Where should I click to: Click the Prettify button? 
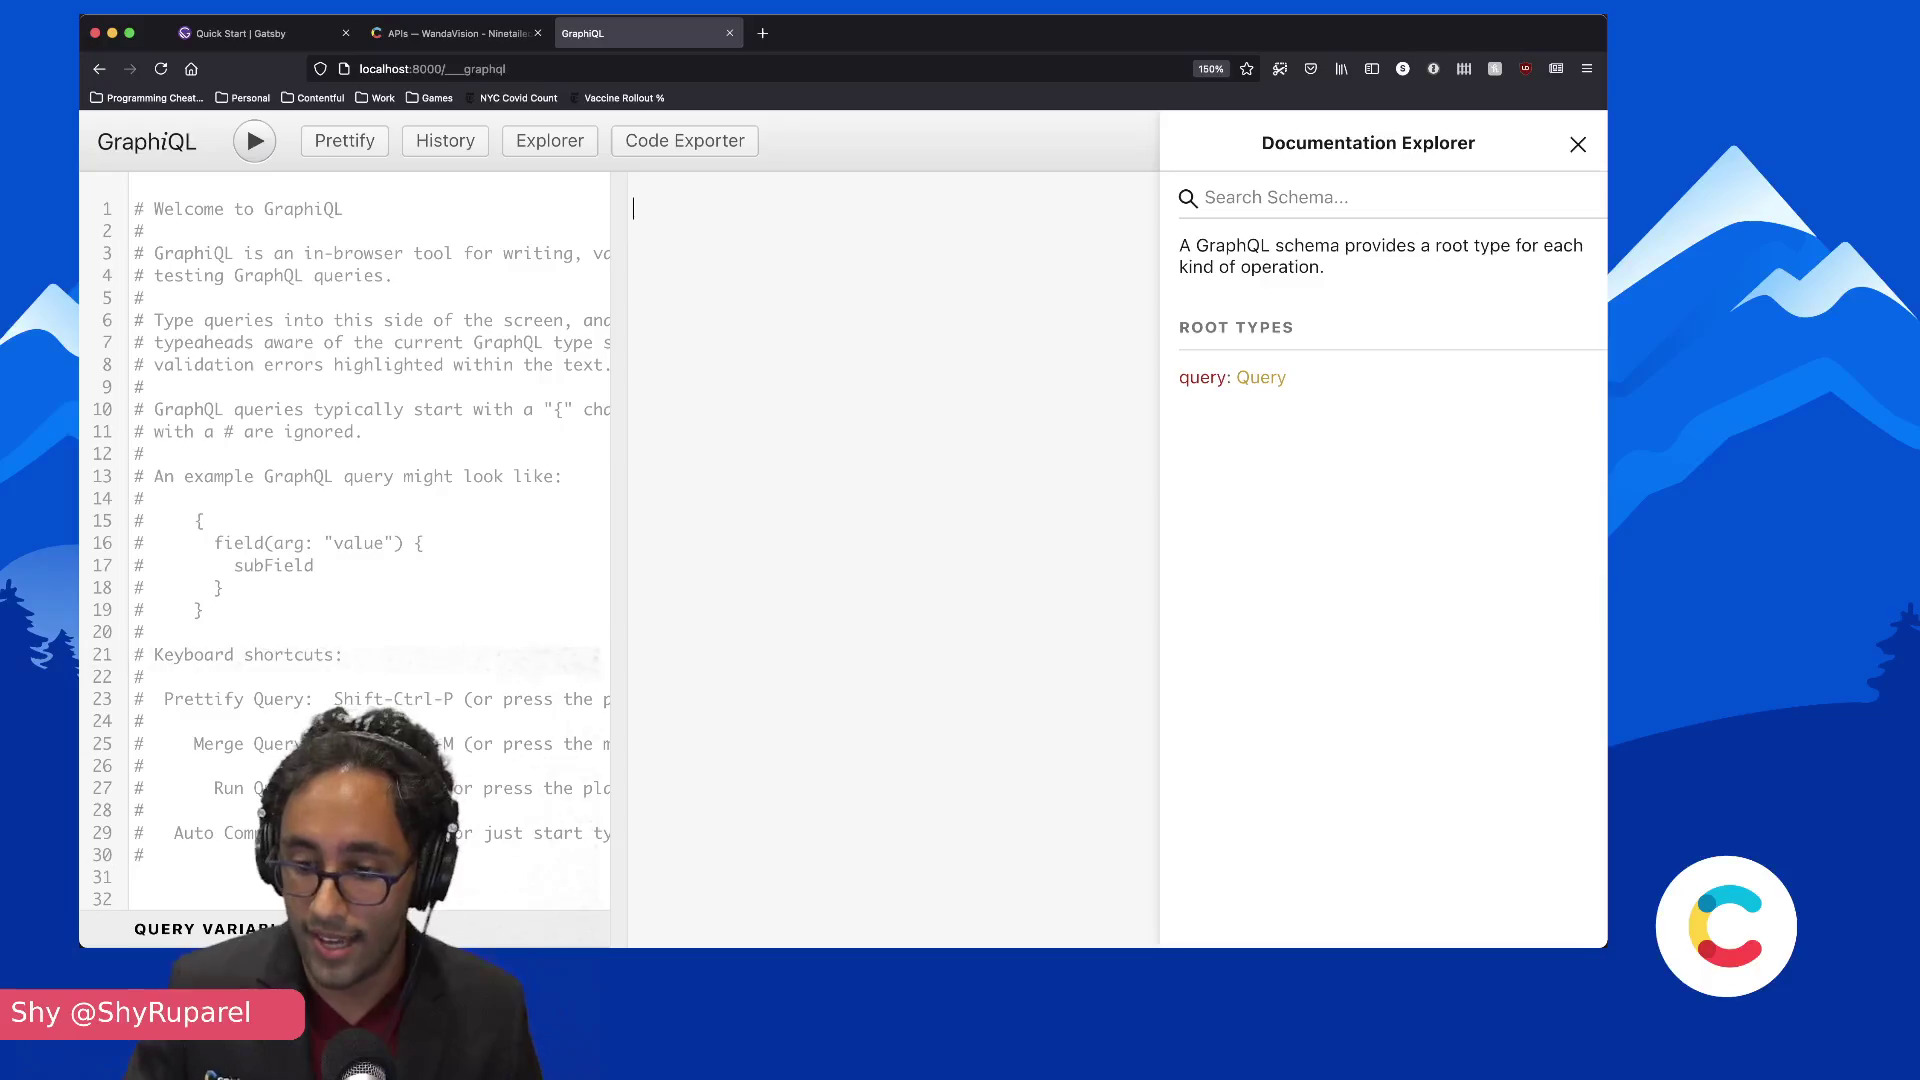[x=344, y=141]
